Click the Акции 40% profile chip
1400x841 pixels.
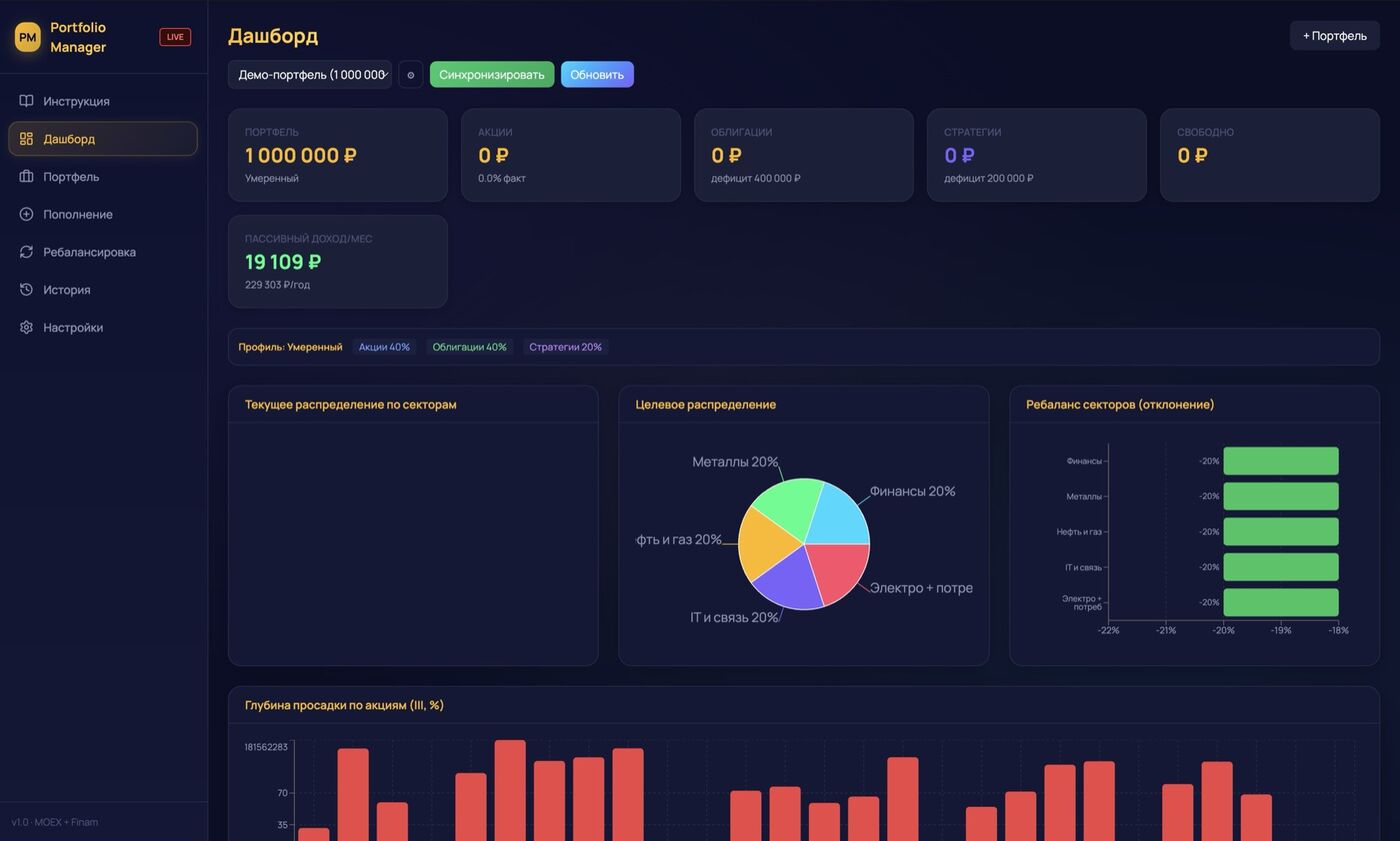384,347
